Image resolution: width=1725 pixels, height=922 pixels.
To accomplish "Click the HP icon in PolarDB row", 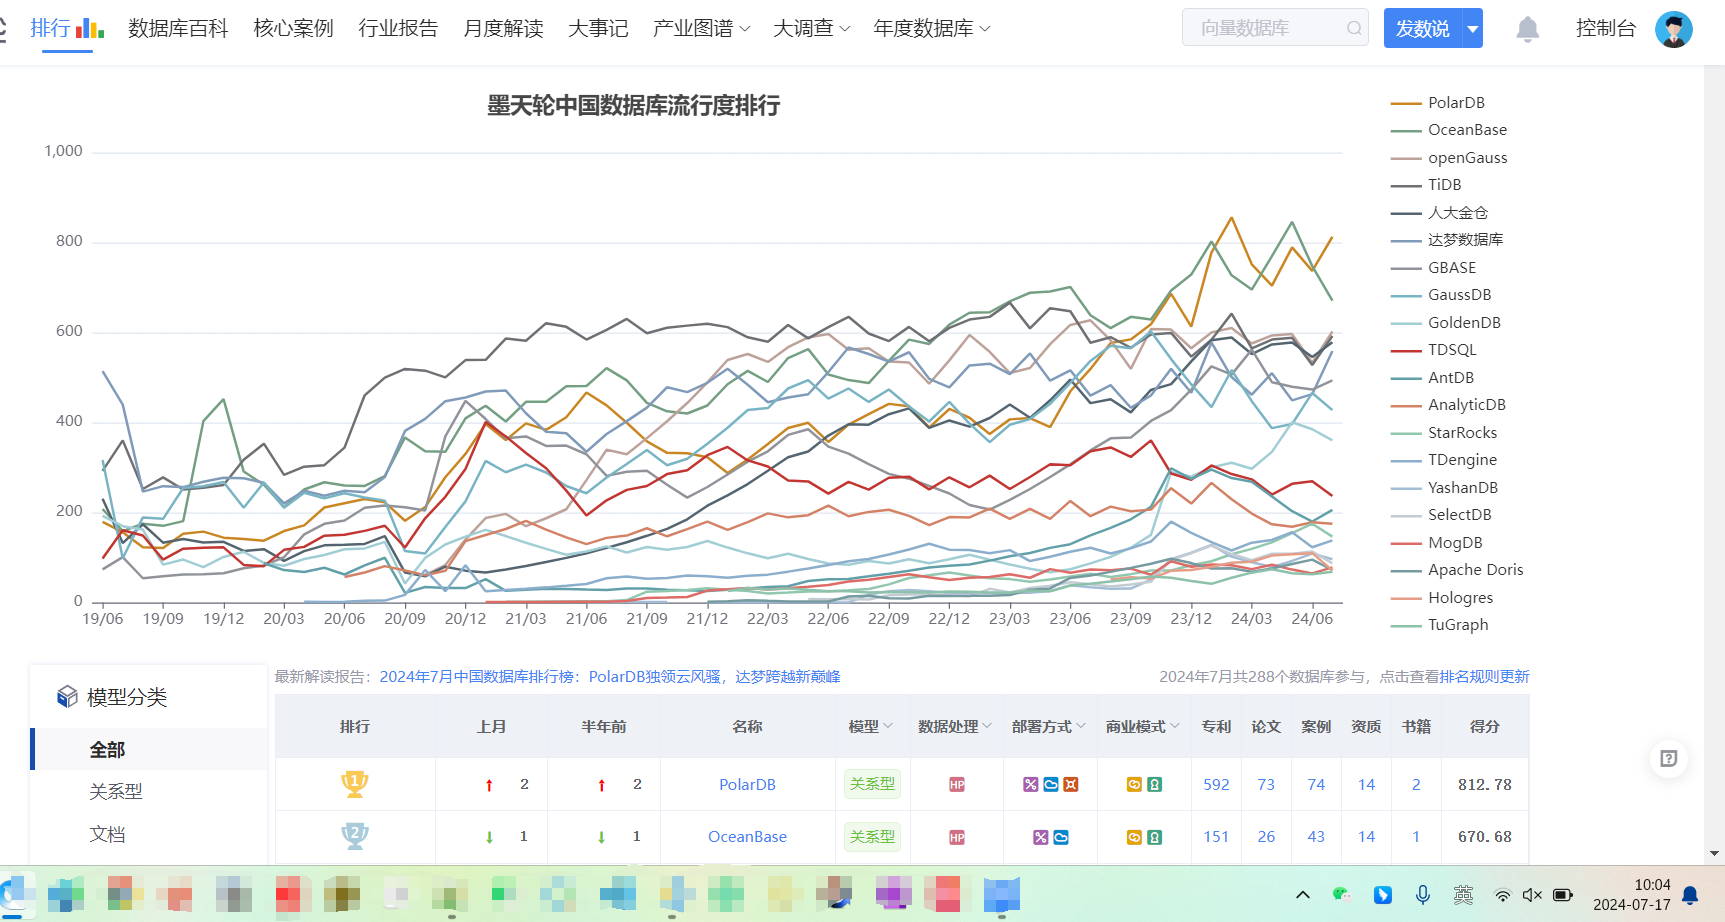I will 956,785.
